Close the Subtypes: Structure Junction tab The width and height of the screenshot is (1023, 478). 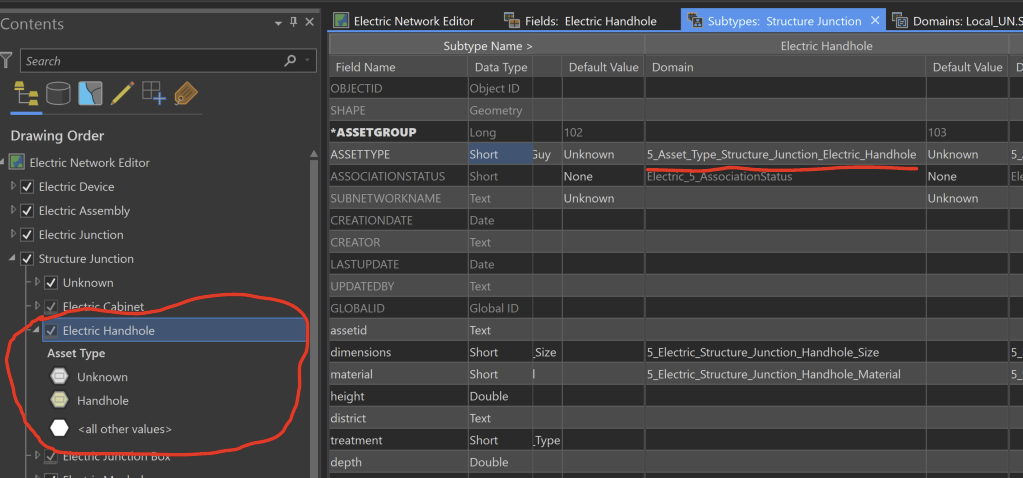click(876, 21)
